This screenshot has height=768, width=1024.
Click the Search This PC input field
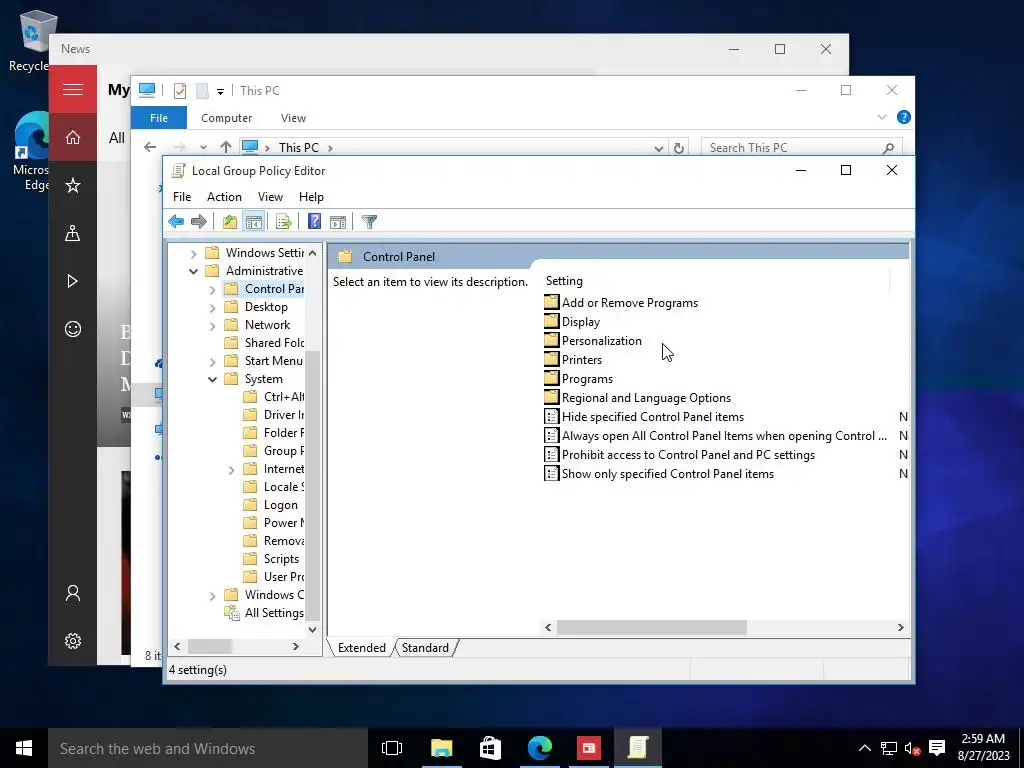coord(801,148)
